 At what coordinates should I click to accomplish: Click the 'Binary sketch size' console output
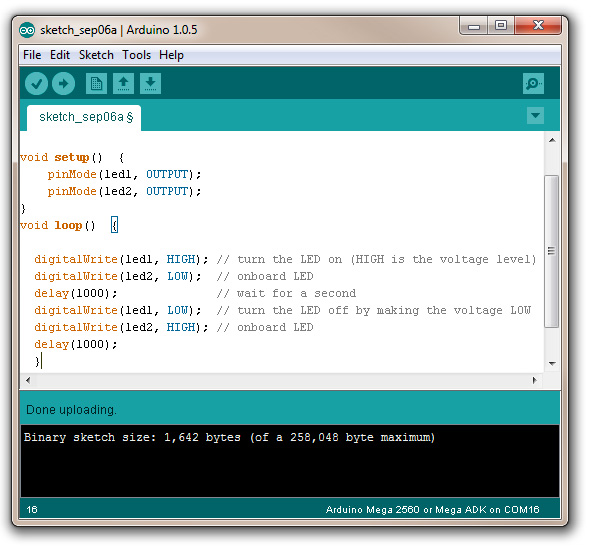229,438
